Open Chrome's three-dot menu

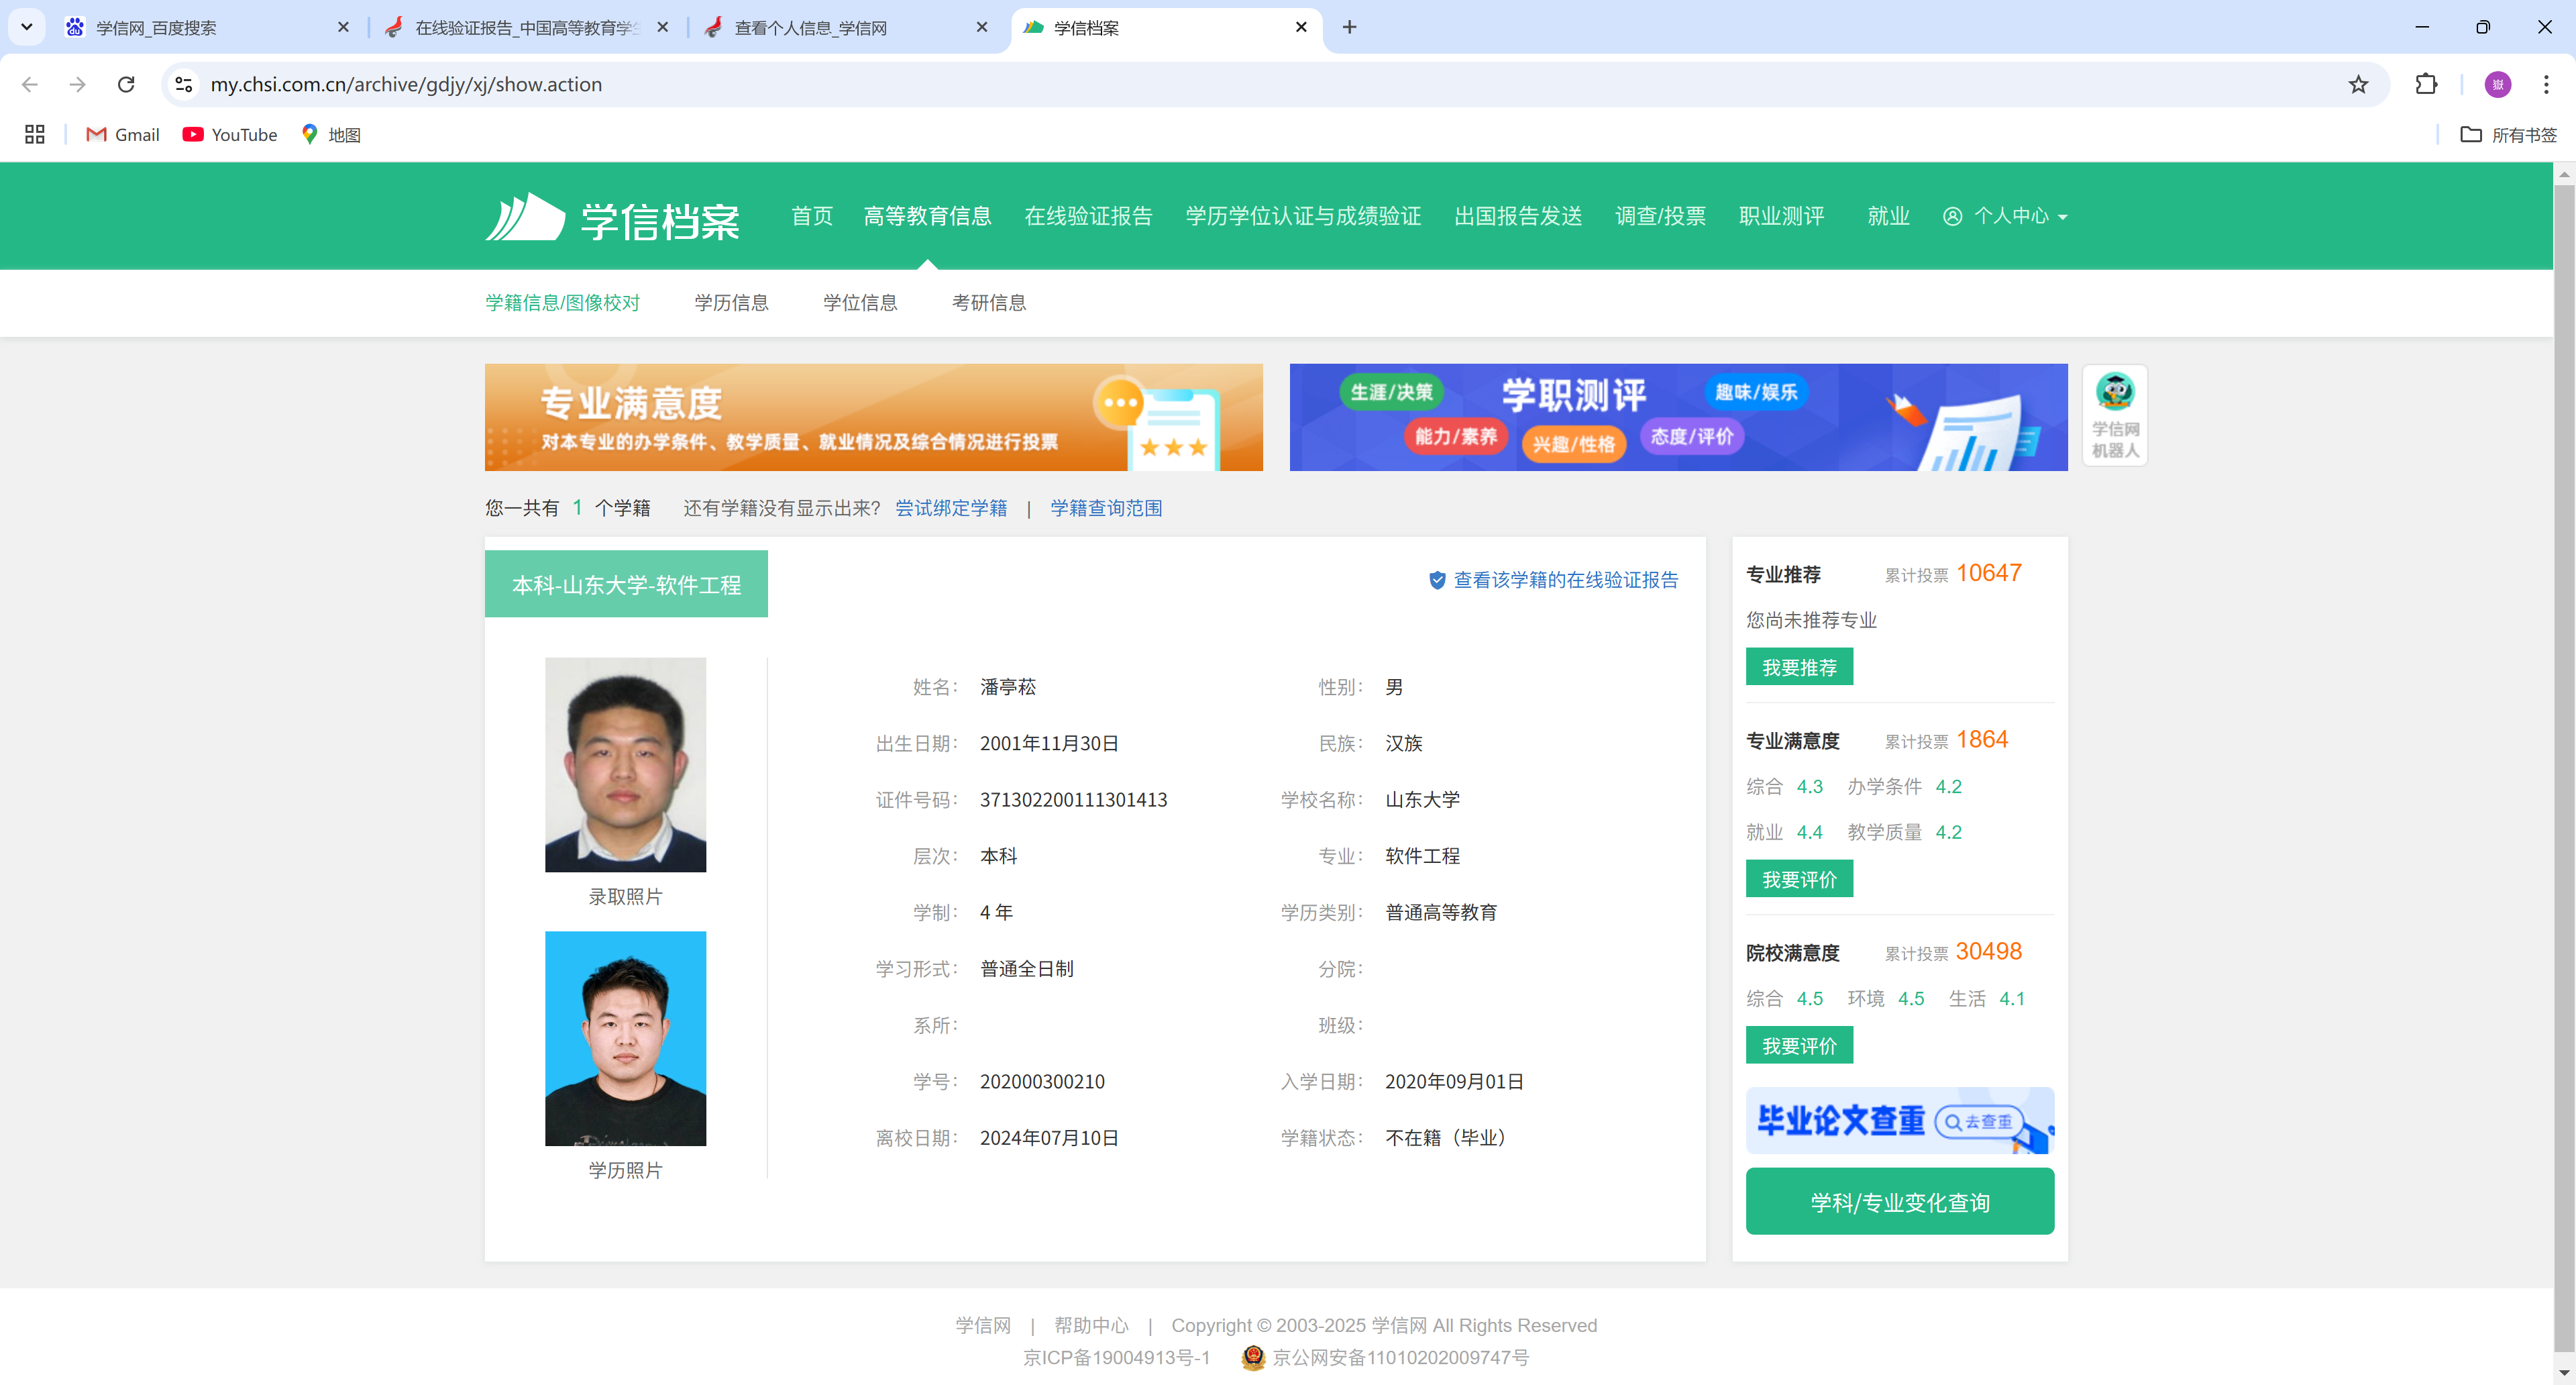(x=2547, y=85)
